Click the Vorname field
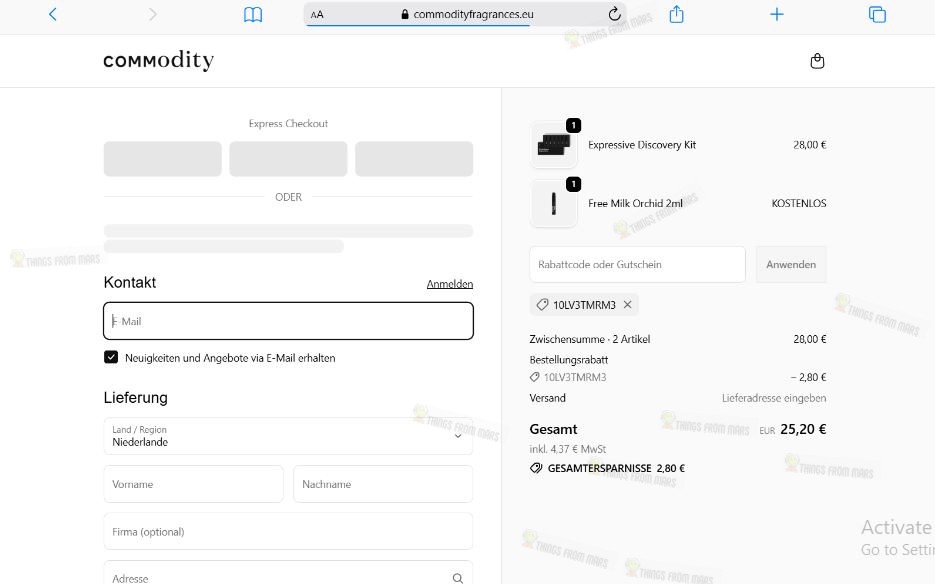 [x=193, y=484]
